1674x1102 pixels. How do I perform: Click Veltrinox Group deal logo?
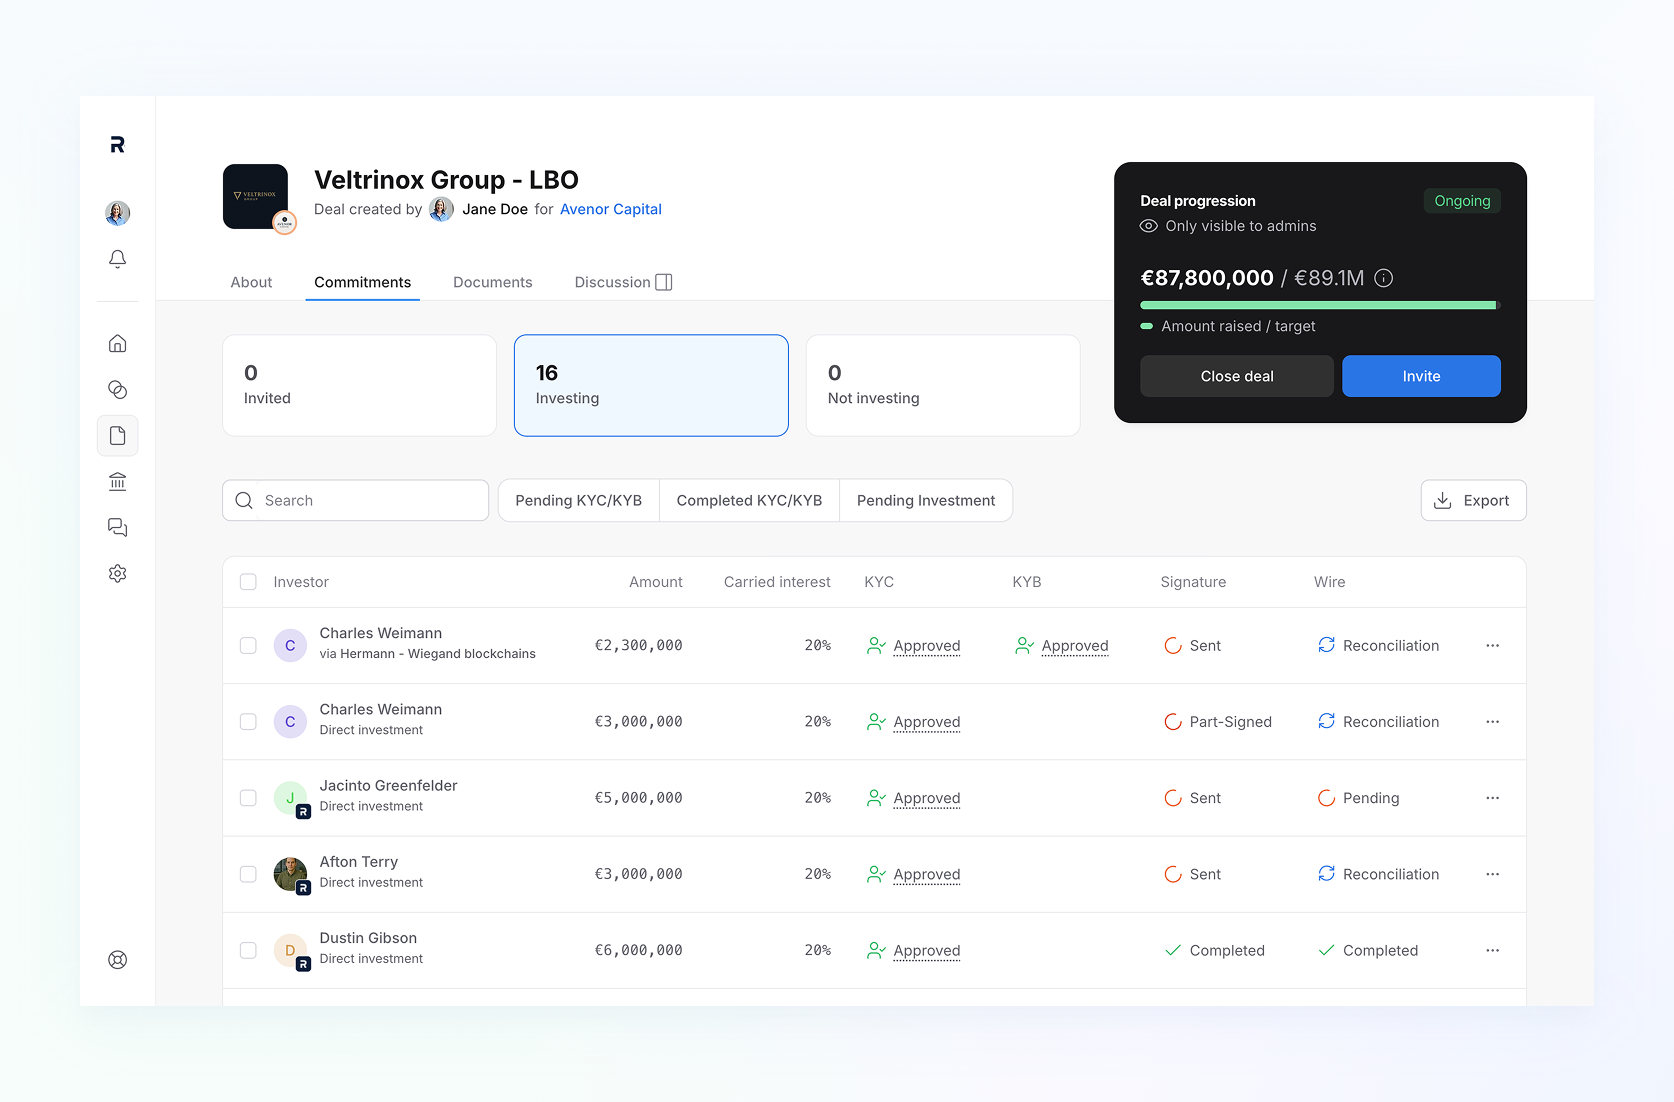click(255, 196)
